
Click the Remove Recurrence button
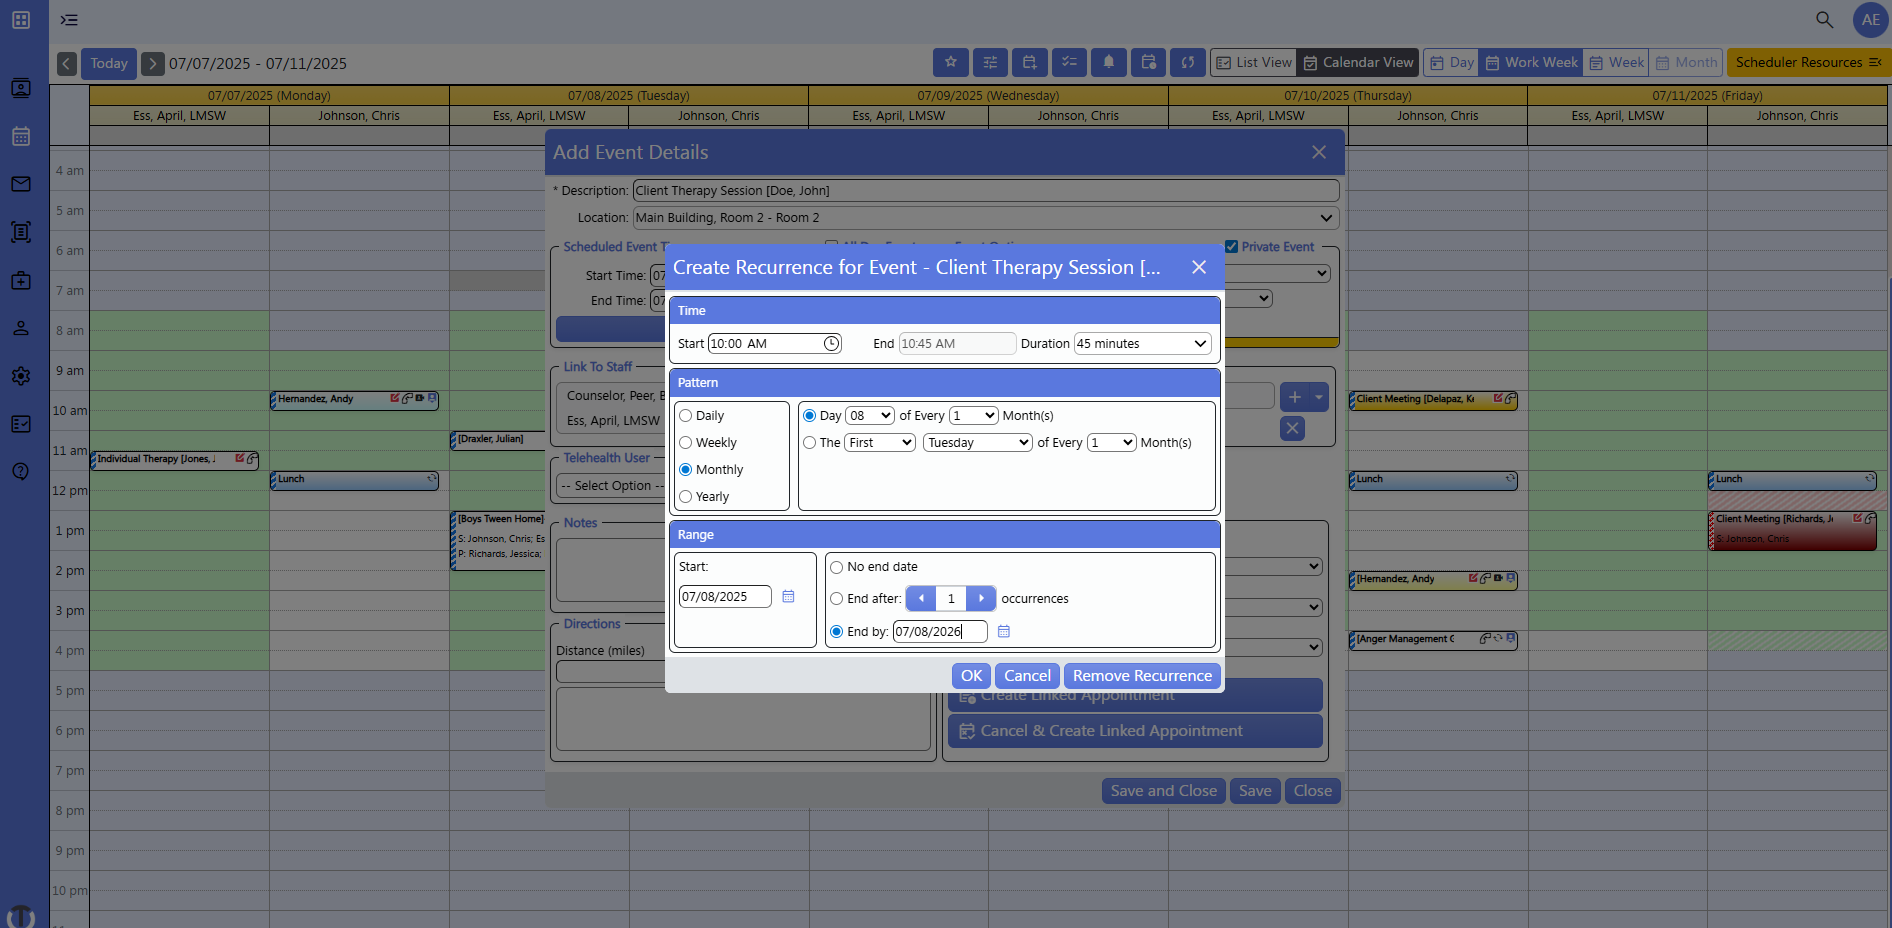pos(1141,675)
